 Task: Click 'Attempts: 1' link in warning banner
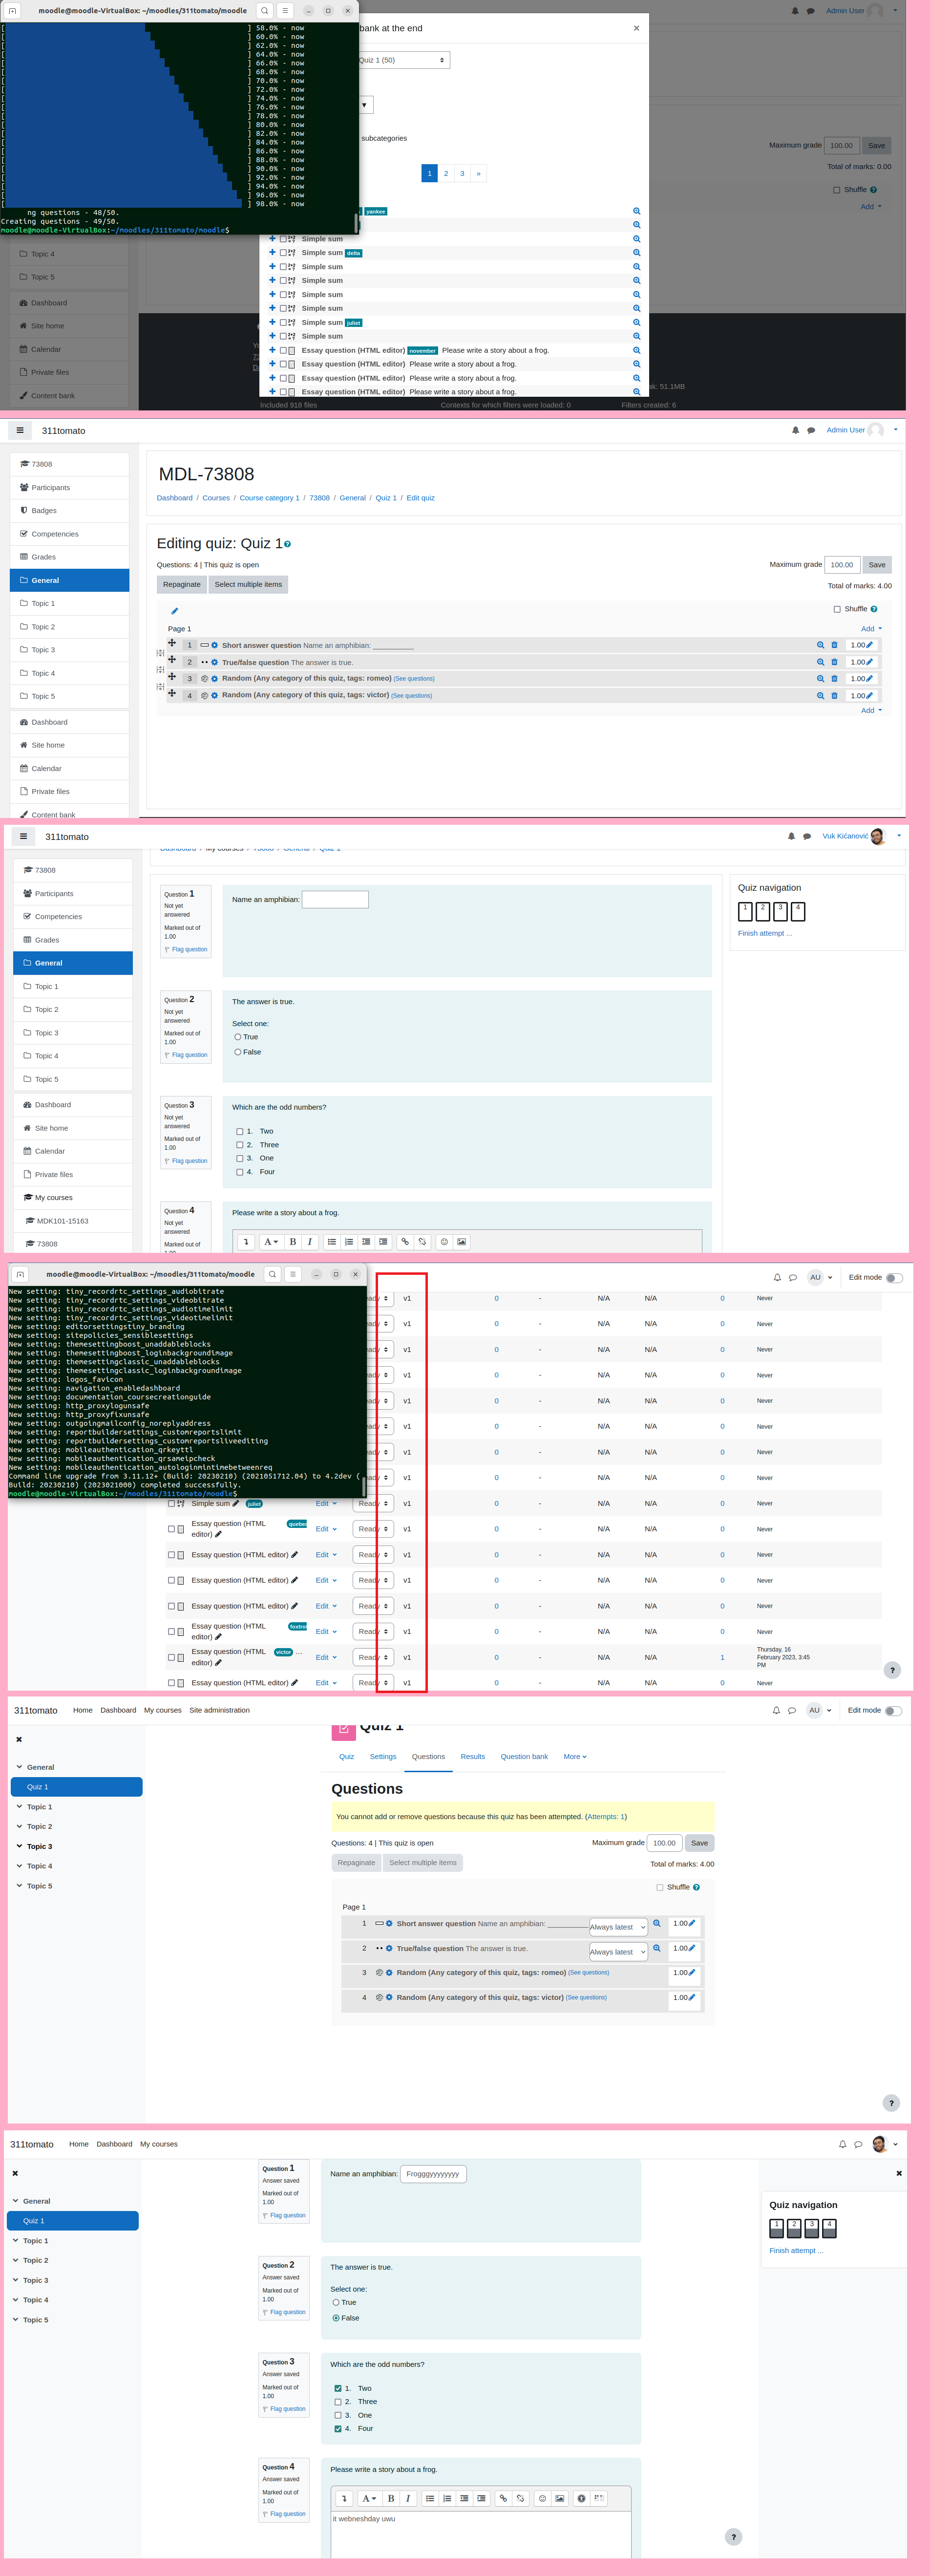[606, 1817]
